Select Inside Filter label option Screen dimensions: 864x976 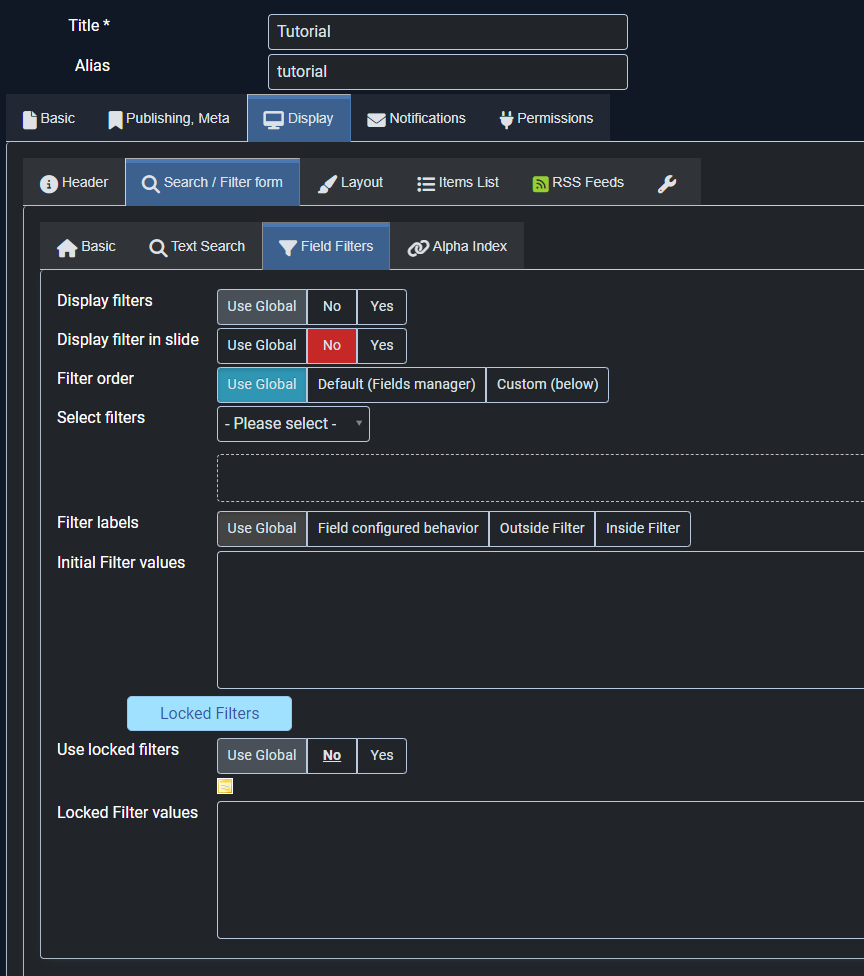pos(642,528)
